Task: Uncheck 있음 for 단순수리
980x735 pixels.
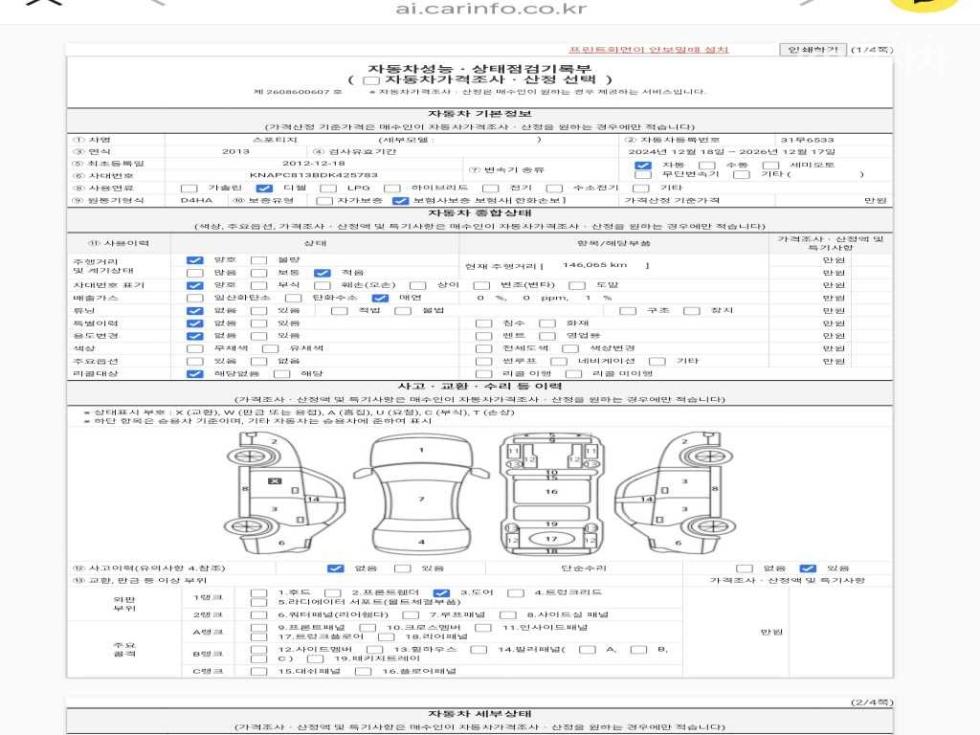Action: pyautogui.click(x=808, y=568)
